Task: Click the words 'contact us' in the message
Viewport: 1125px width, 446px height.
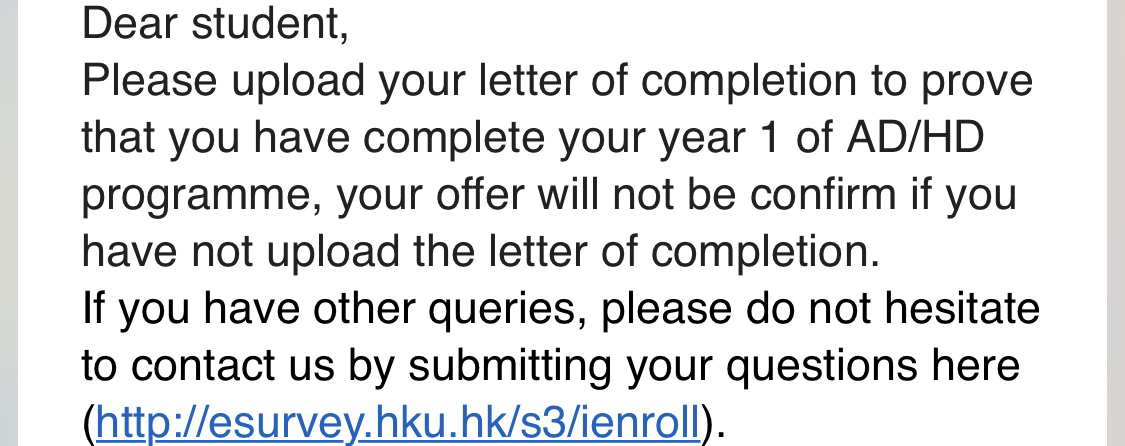Action: tap(232, 366)
